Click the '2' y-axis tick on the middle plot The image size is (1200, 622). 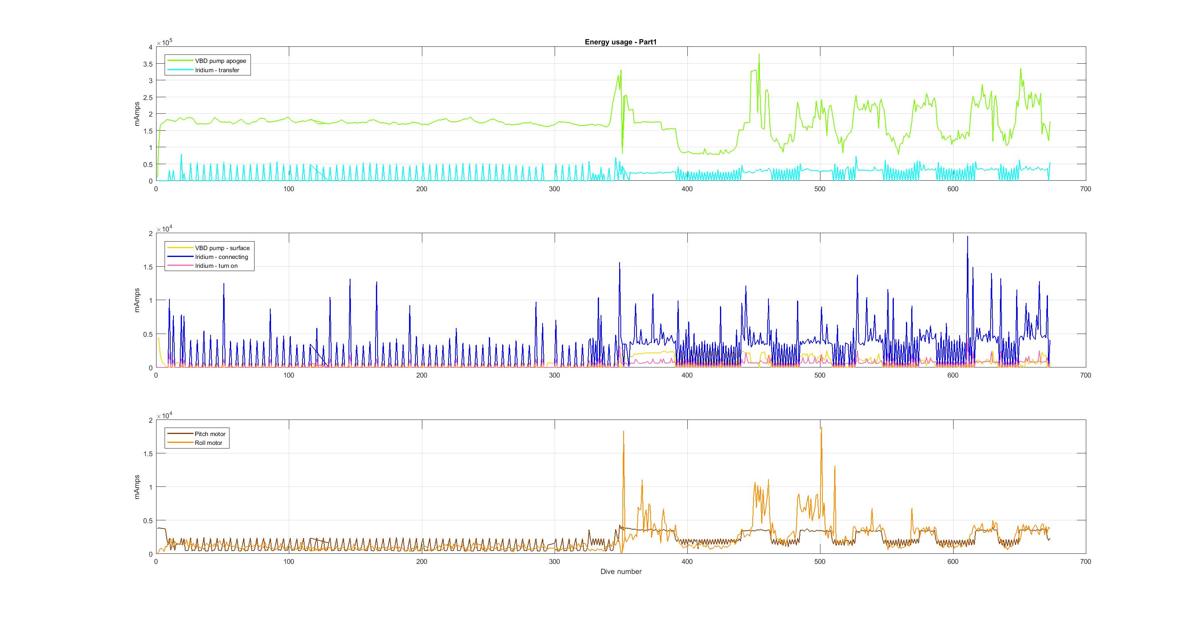click(x=150, y=233)
